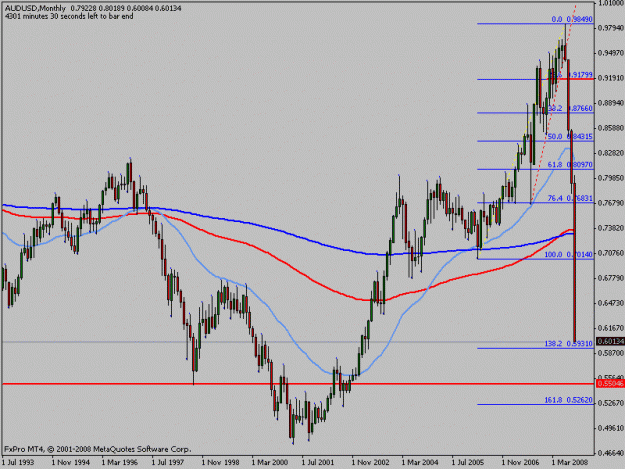This screenshot has width=625, height=469.
Task: Select the Fibonacci 138.2 level label 0.59310
Action: tap(569, 343)
